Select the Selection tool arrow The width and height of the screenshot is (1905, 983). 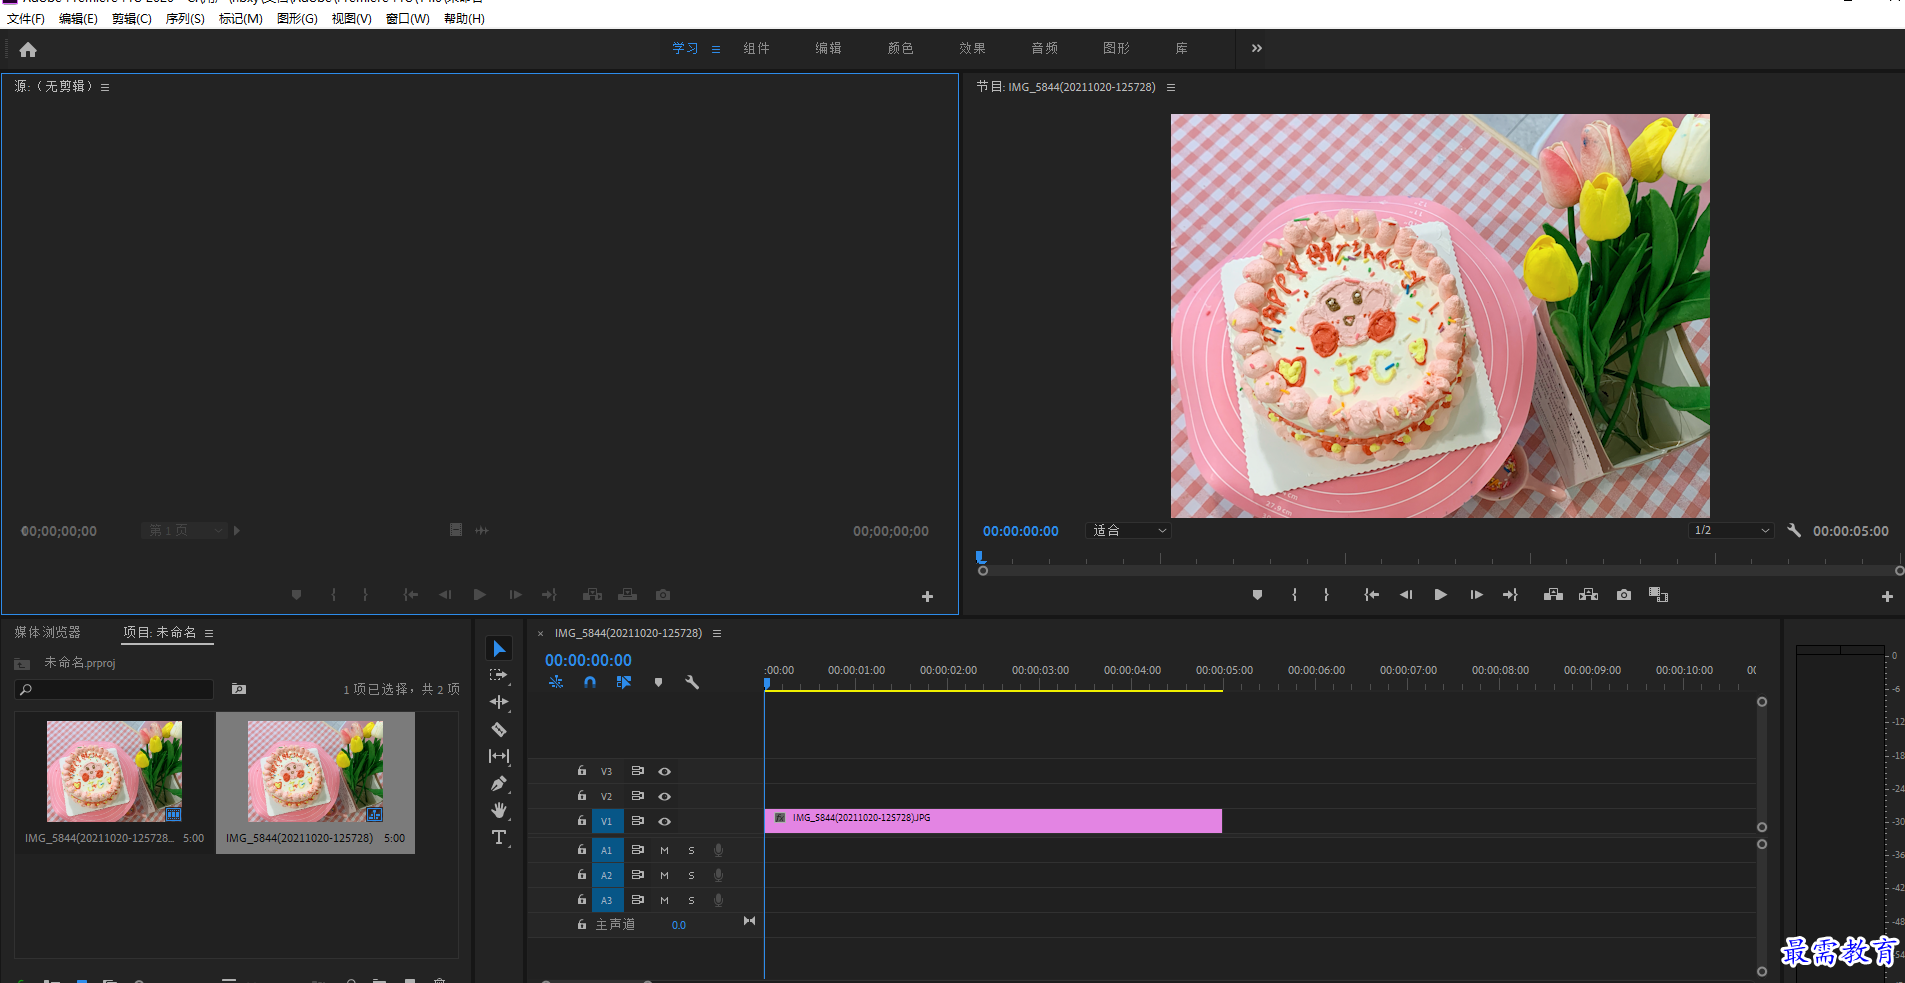pyautogui.click(x=499, y=649)
